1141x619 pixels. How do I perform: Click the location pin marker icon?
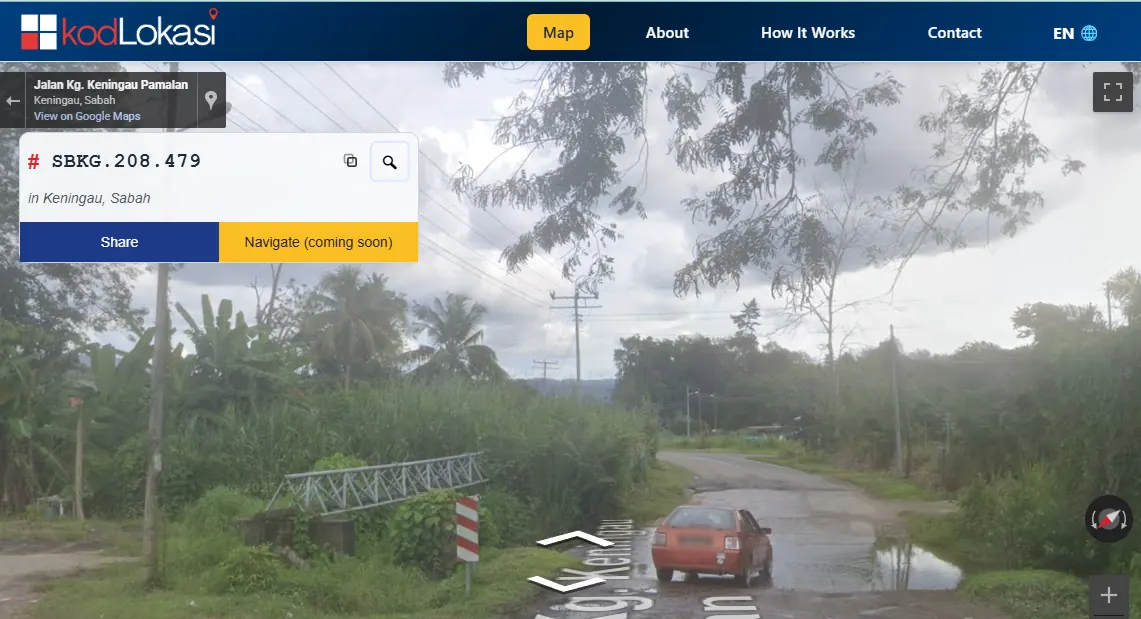pos(211,99)
